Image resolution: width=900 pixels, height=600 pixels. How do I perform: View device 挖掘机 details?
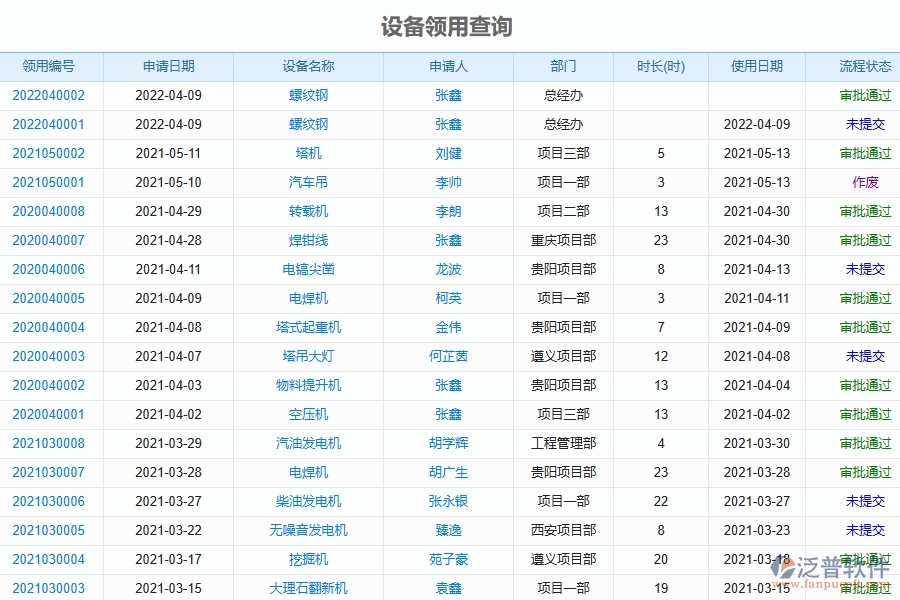[x=308, y=559]
